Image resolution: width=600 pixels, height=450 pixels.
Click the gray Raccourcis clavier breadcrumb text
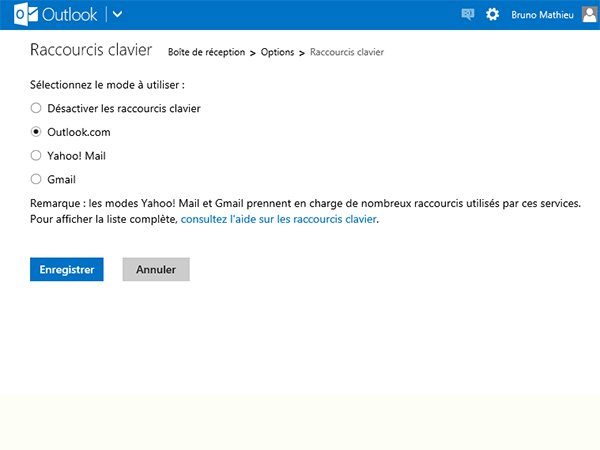347,52
